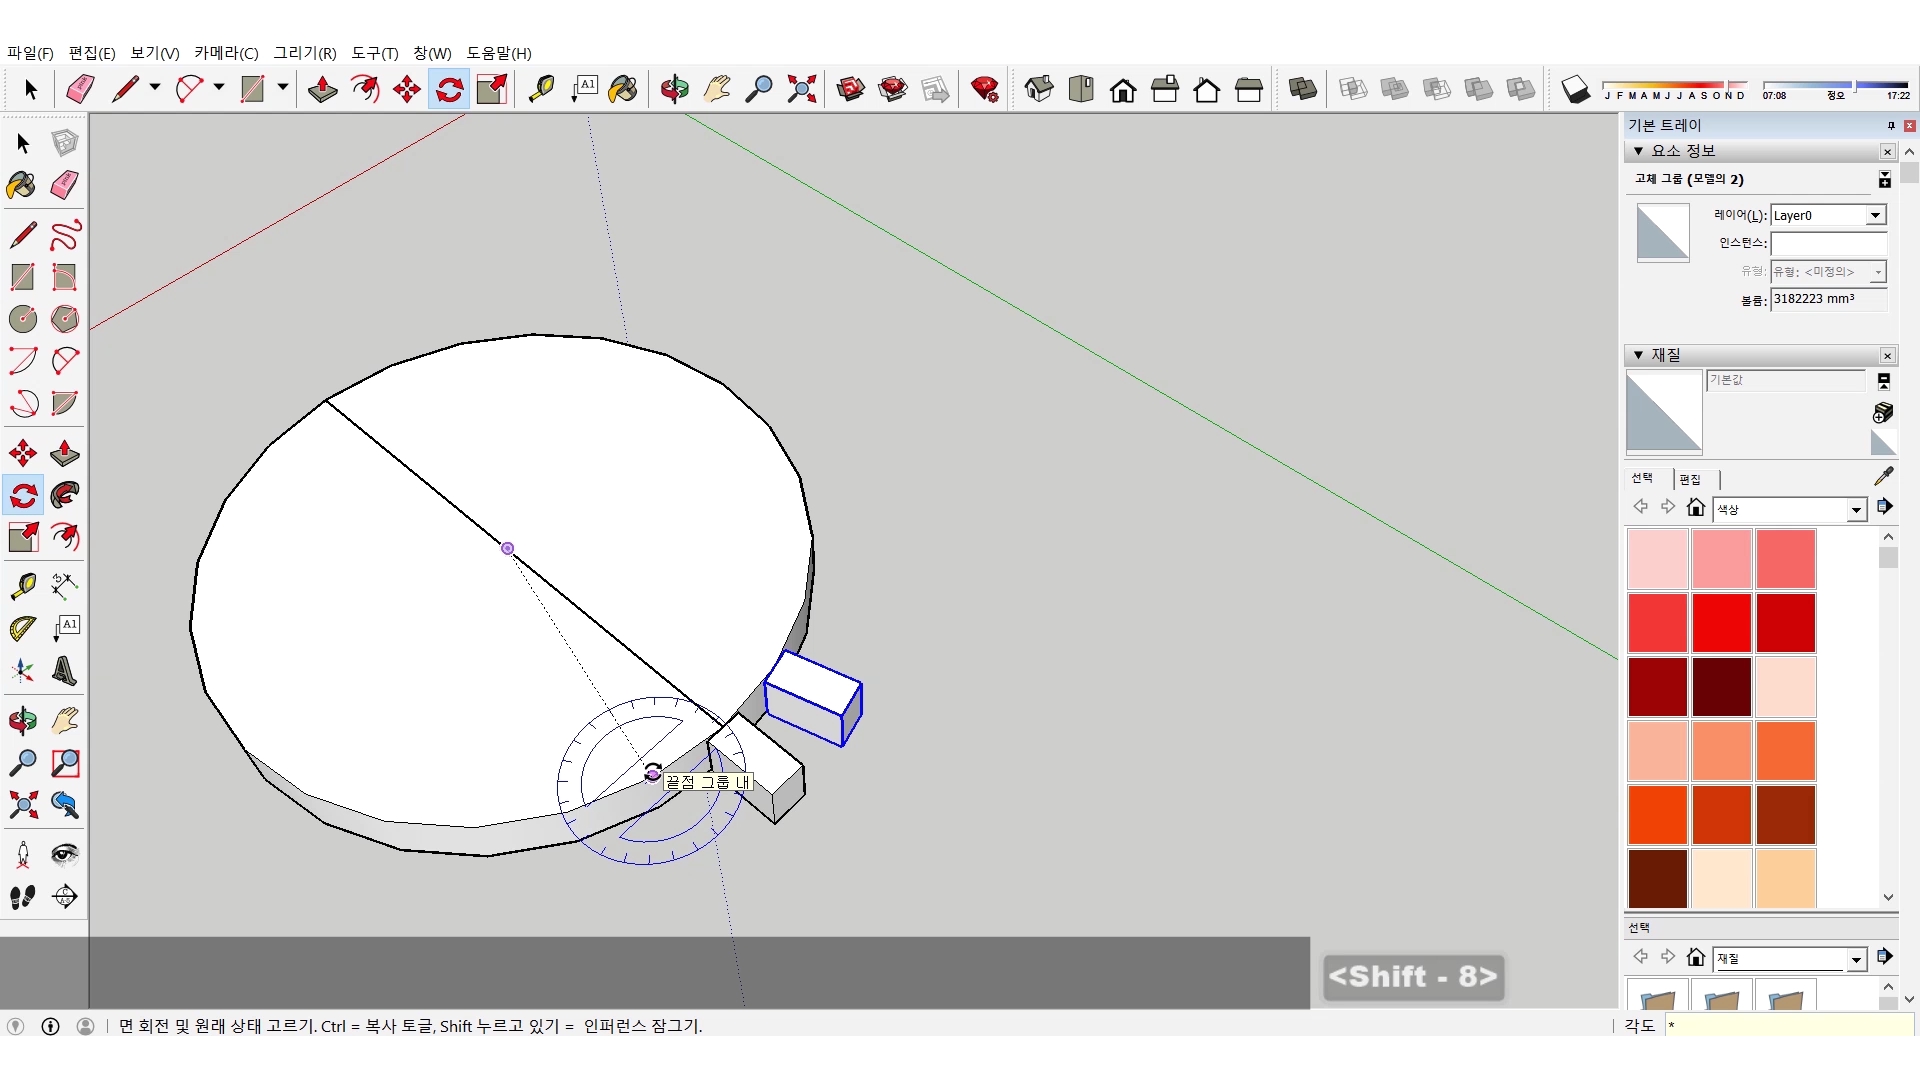The width and height of the screenshot is (1920, 1080).
Task: Click the home icon in material browser
Action: point(1695,507)
